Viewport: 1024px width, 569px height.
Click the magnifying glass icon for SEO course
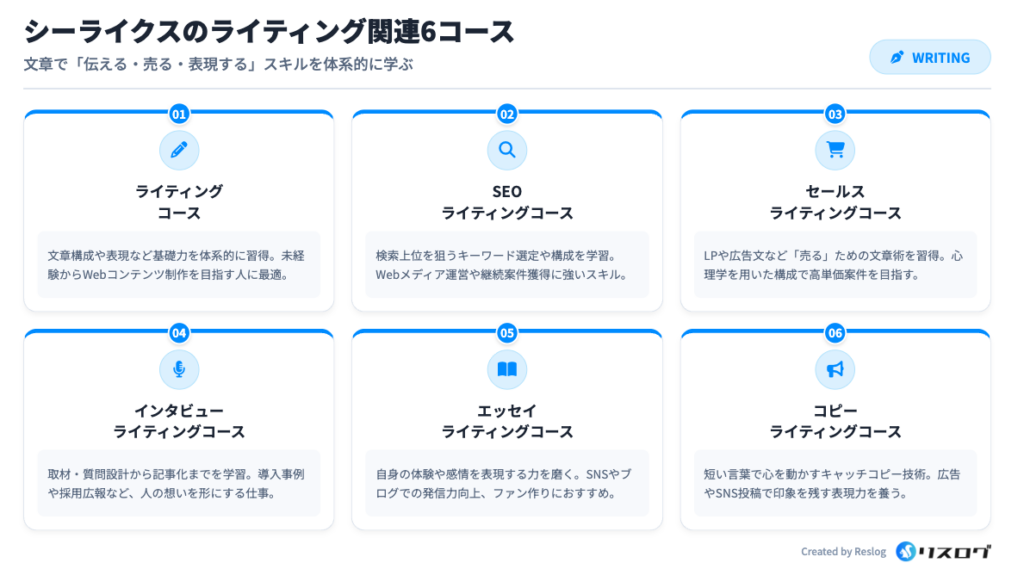pyautogui.click(x=507, y=150)
